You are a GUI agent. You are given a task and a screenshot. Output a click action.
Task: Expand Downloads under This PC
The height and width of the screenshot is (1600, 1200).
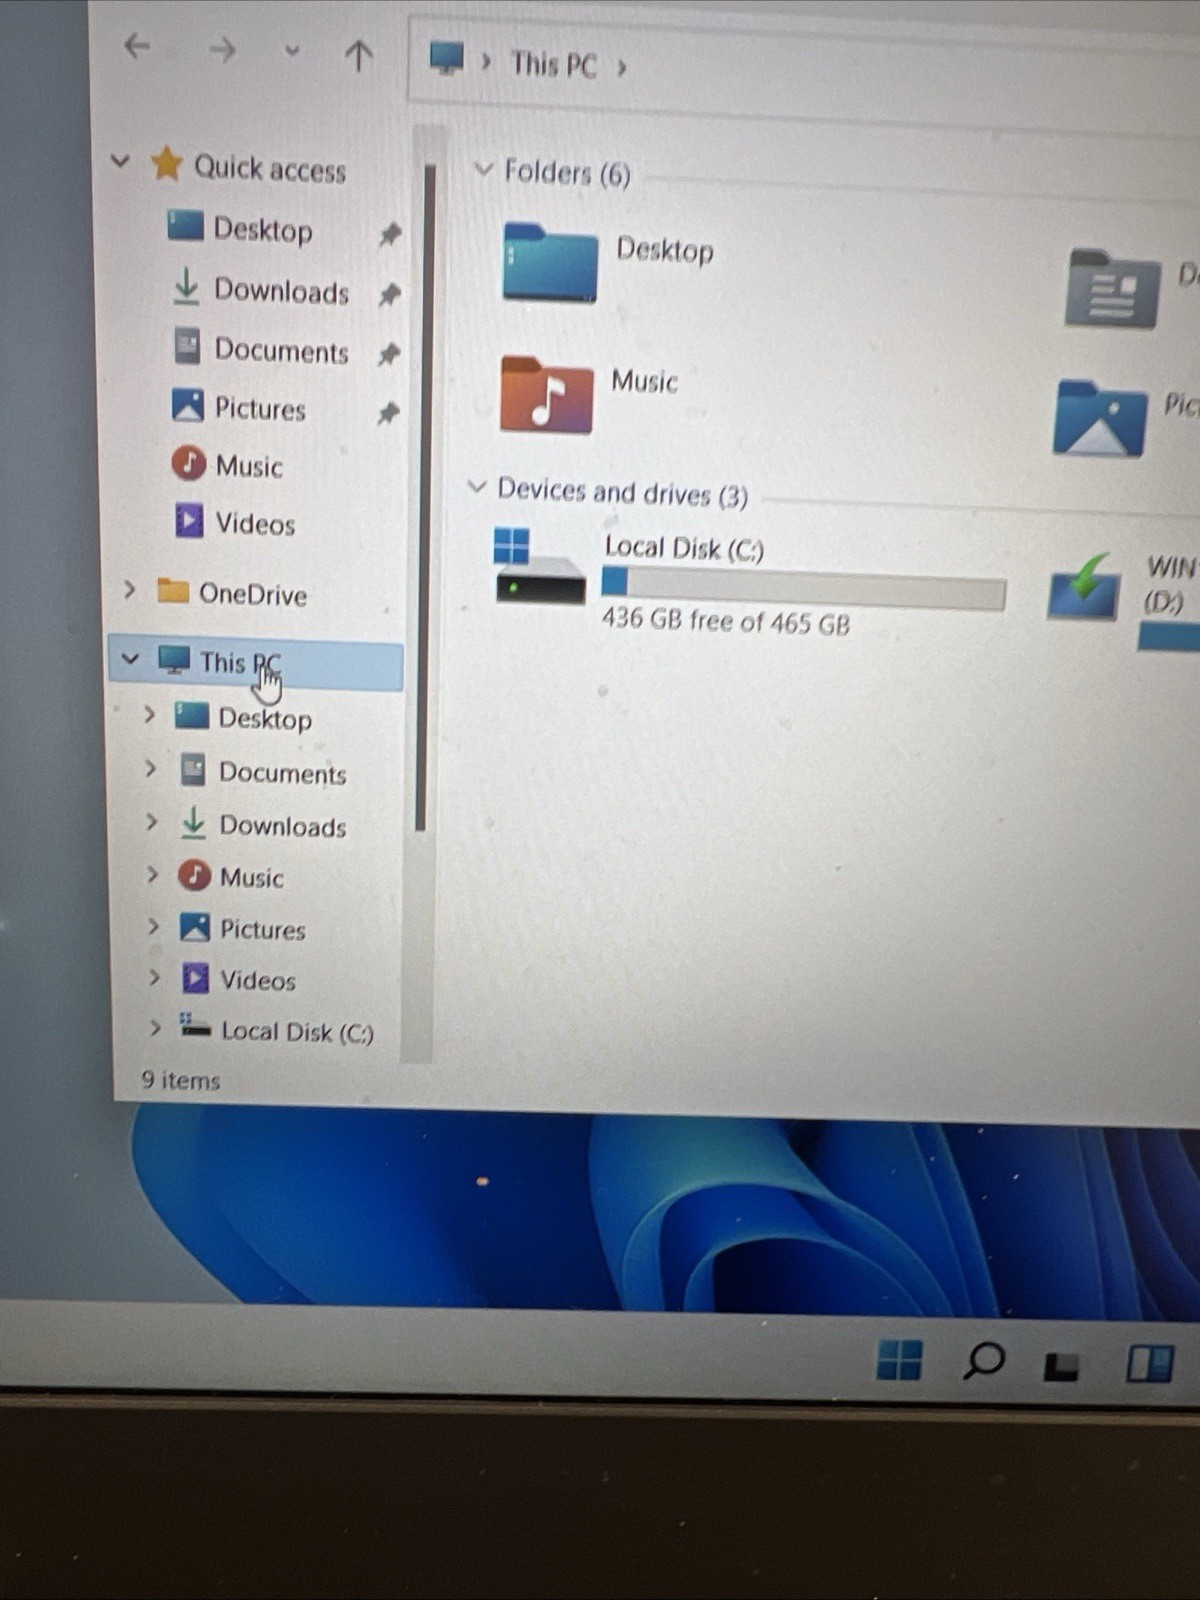coord(151,822)
